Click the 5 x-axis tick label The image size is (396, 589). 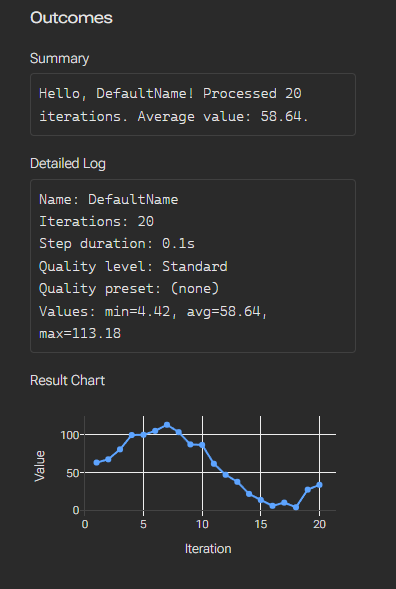pyautogui.click(x=143, y=524)
